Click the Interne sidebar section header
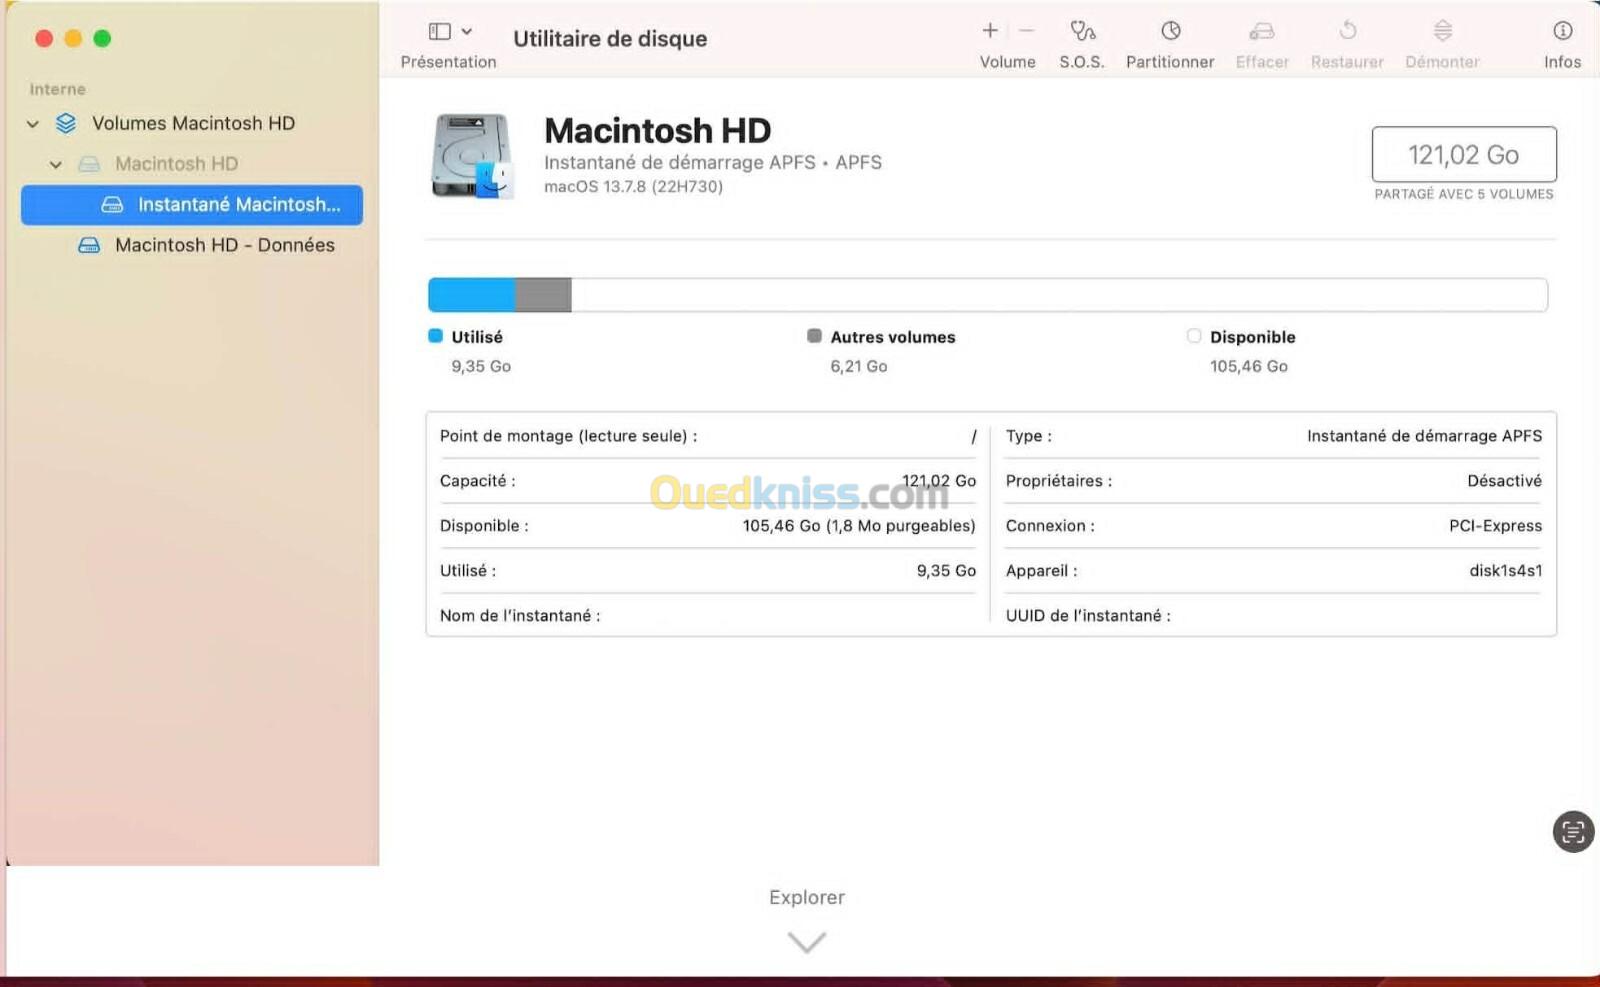Screen dimensions: 1600x987 [57, 89]
